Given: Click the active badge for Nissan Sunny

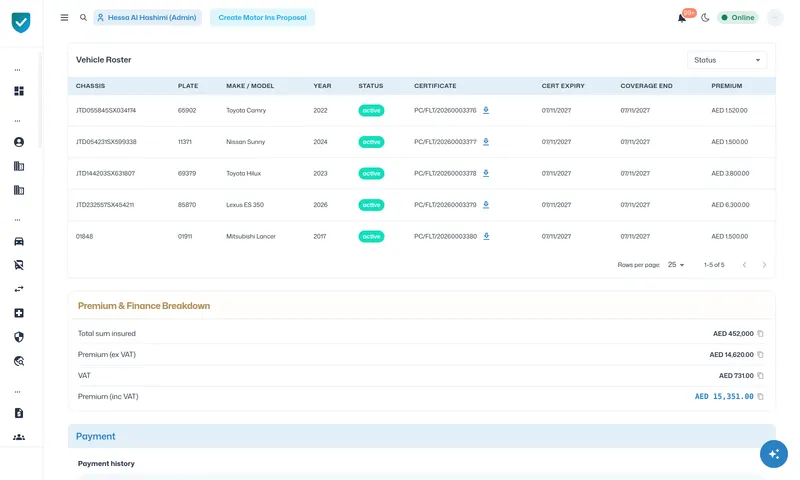Looking at the screenshot, I should (371, 142).
